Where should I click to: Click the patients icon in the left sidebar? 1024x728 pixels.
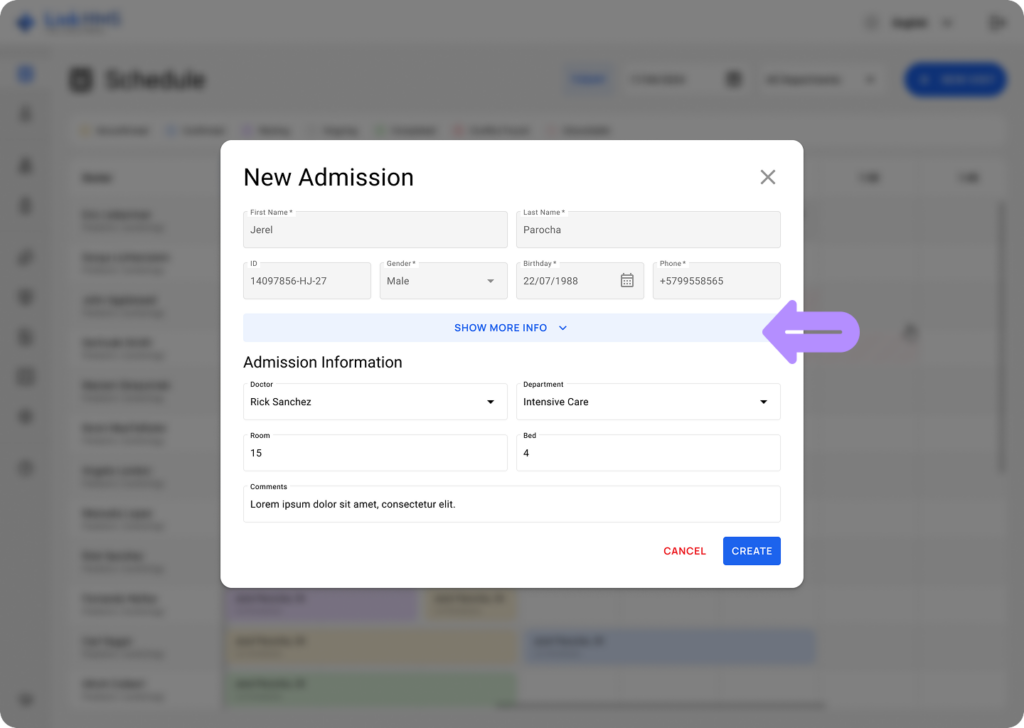pos(24,165)
